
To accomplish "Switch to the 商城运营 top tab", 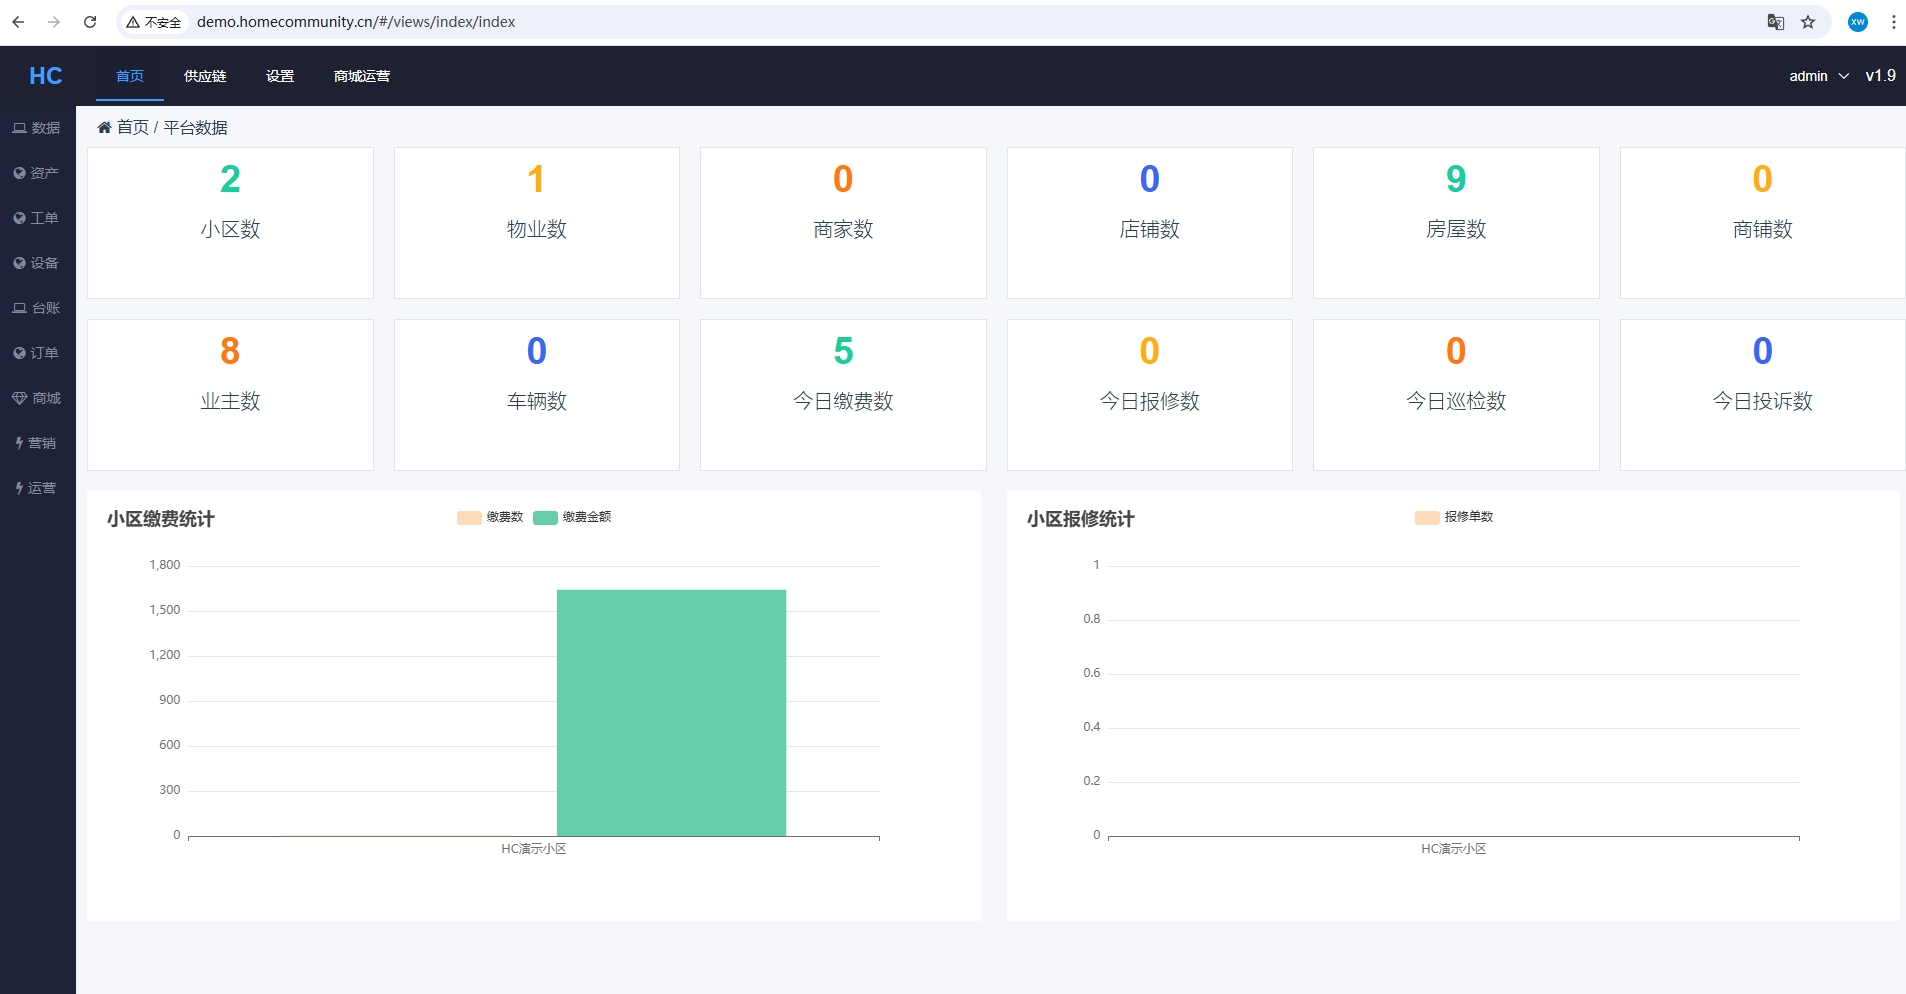I will point(362,76).
